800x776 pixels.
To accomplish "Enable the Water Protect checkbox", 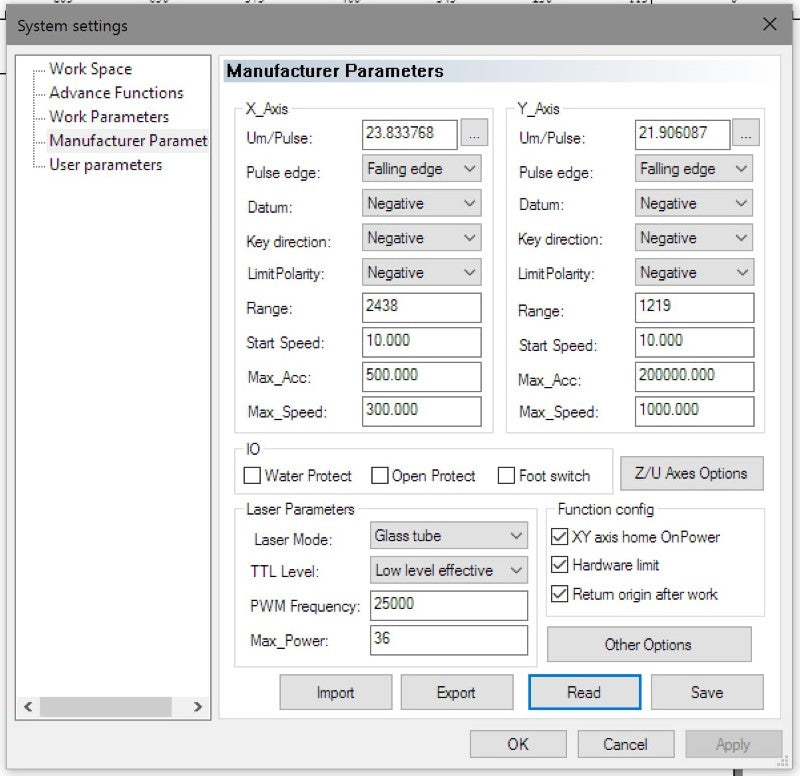I will [x=252, y=476].
